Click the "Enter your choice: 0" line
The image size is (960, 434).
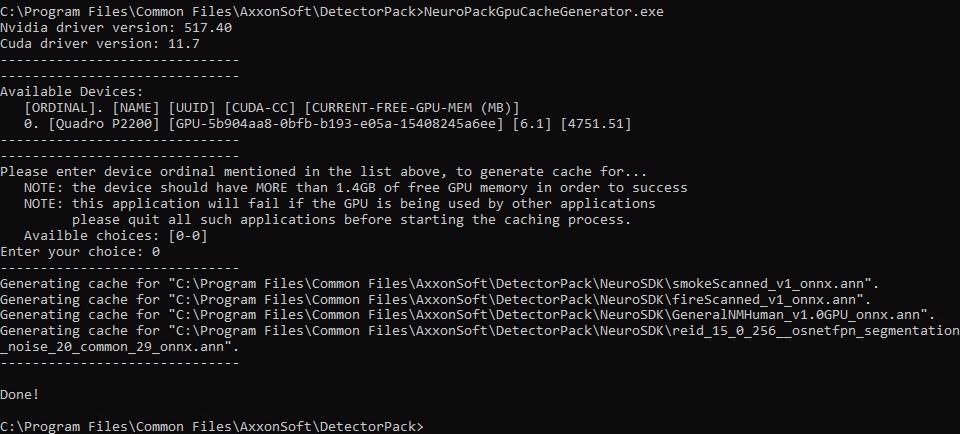80,252
